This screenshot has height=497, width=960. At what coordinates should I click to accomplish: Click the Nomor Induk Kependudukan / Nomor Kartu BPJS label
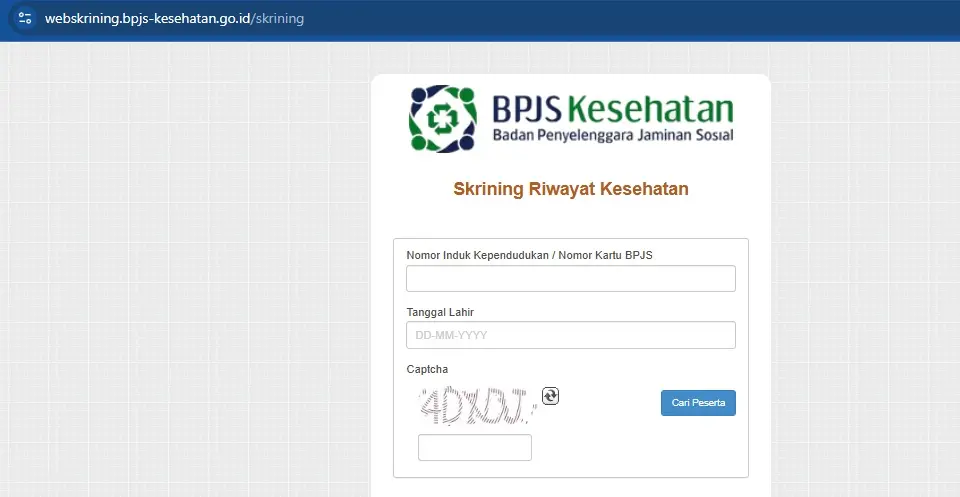pyautogui.click(x=529, y=255)
